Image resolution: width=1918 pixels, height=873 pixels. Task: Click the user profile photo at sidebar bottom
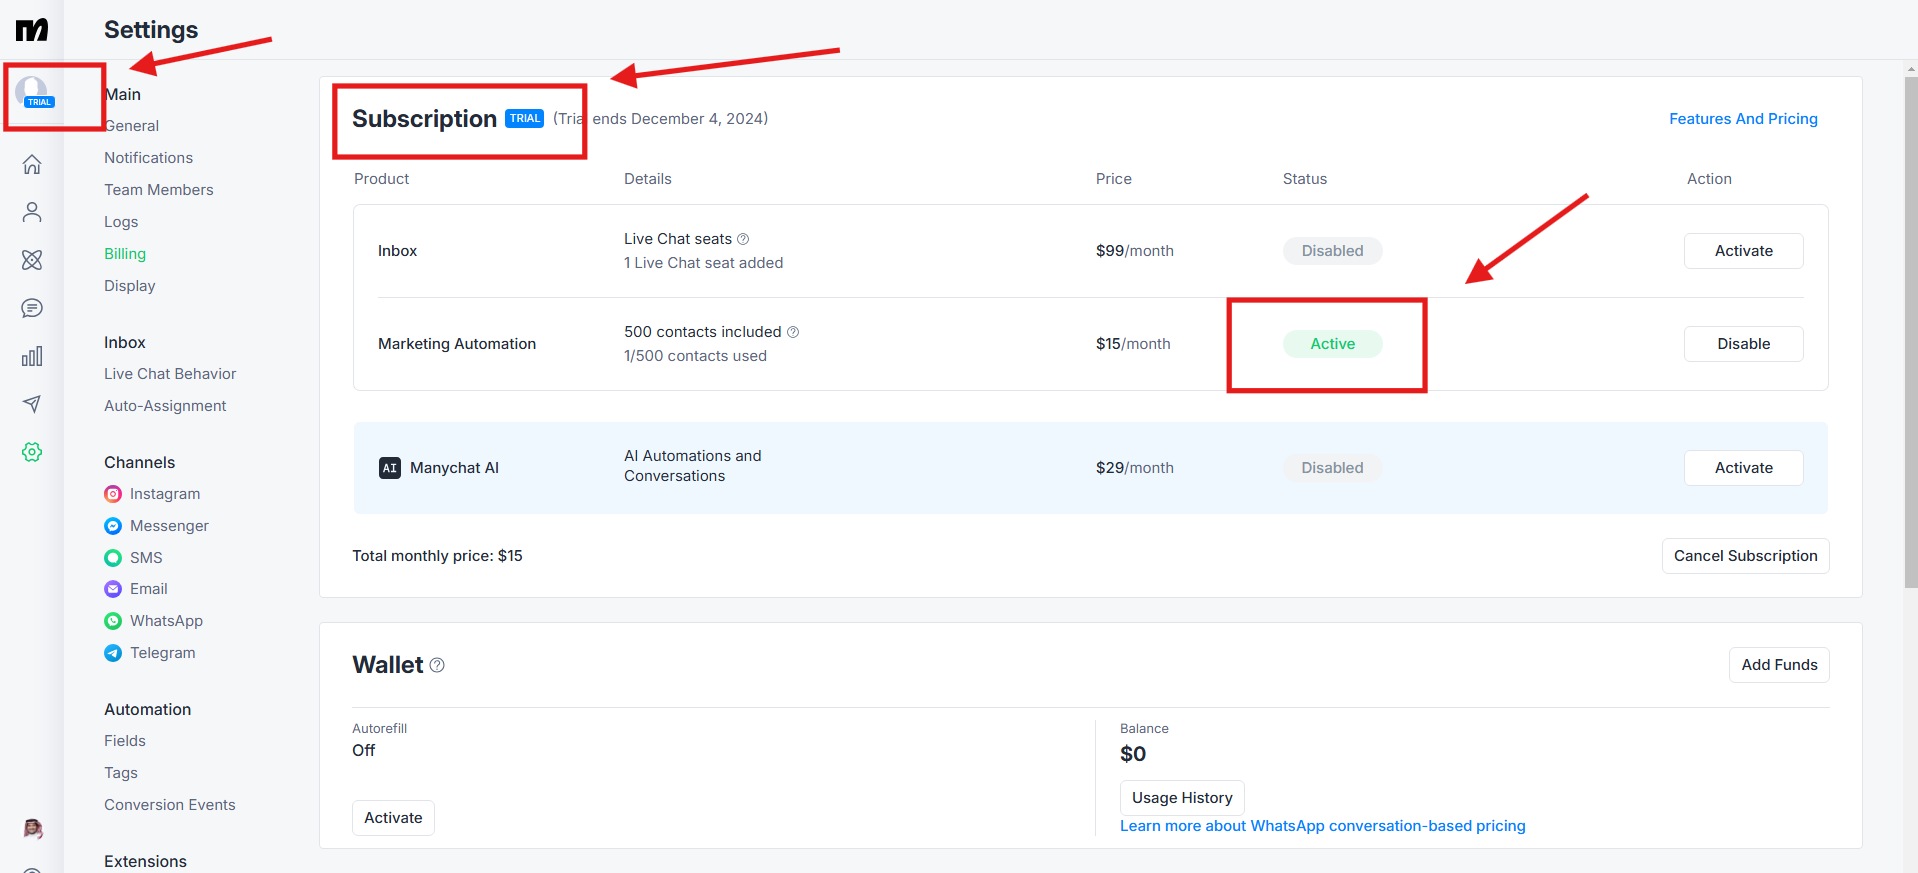[32, 828]
